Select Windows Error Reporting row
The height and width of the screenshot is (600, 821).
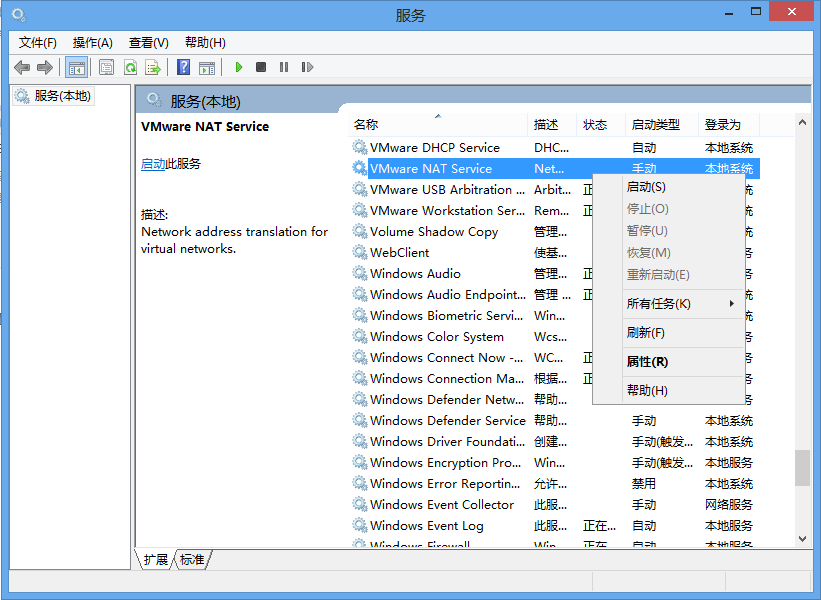(x=554, y=483)
